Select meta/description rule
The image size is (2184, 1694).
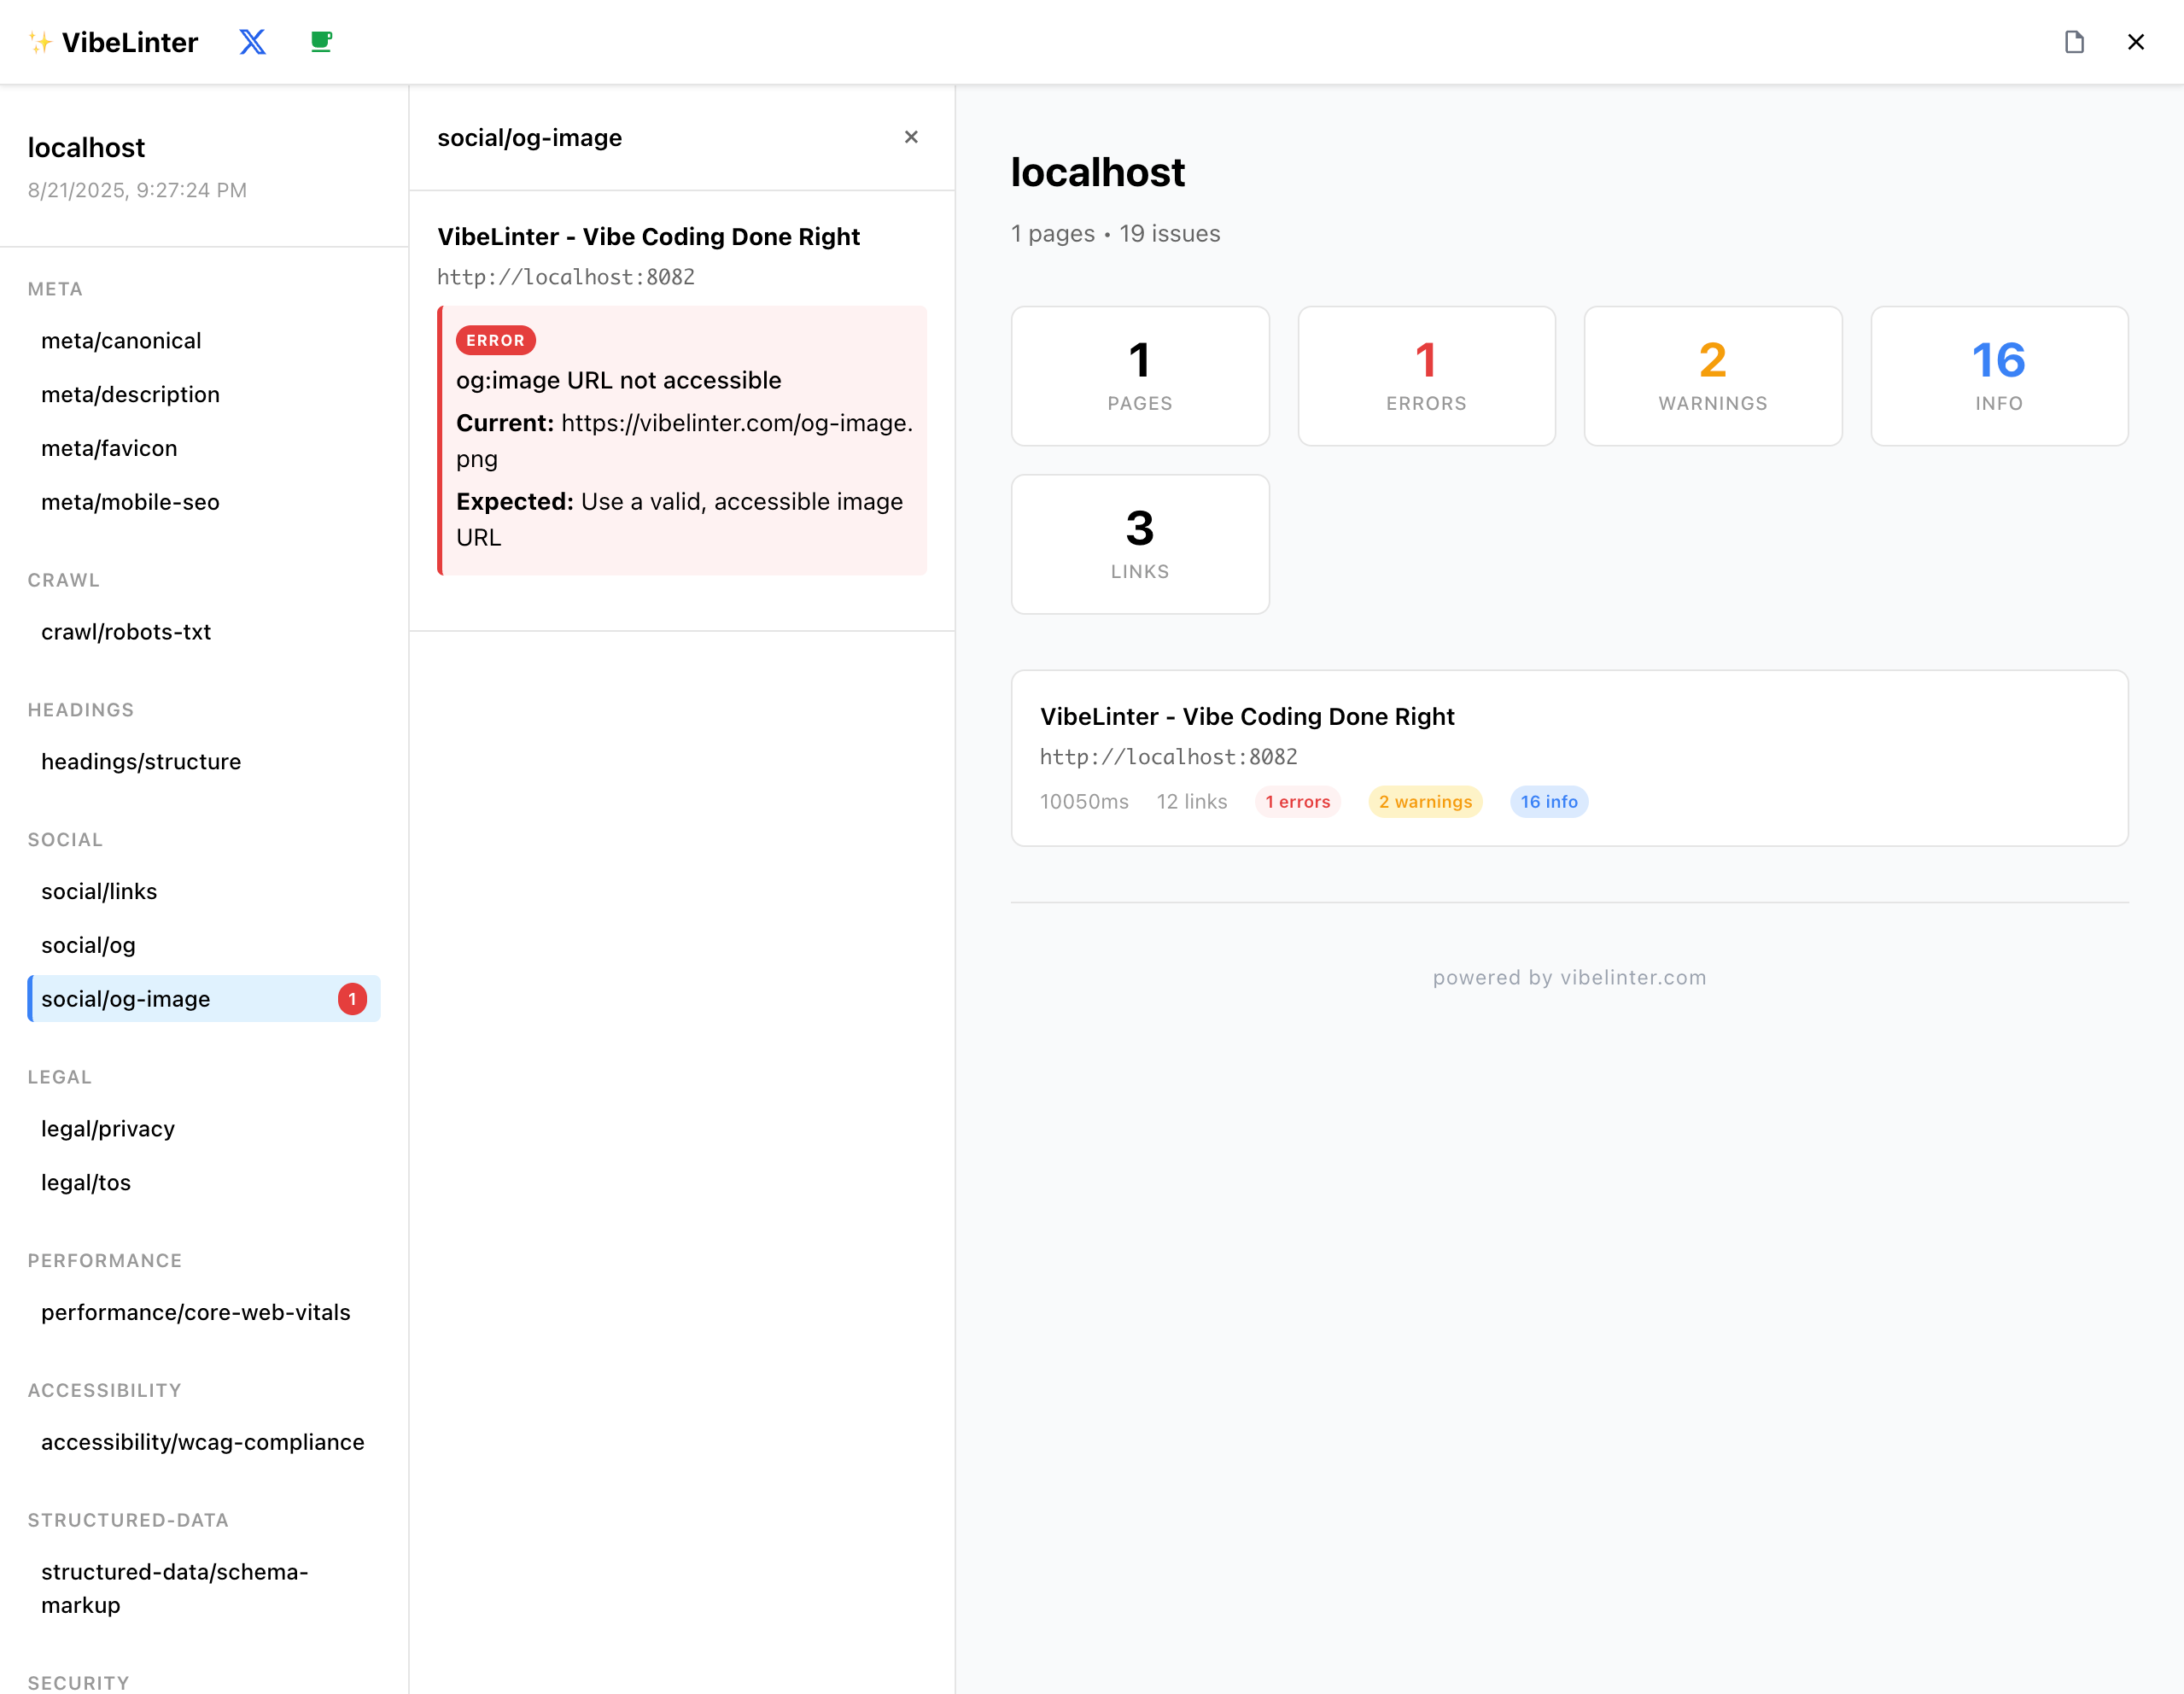tap(204, 395)
